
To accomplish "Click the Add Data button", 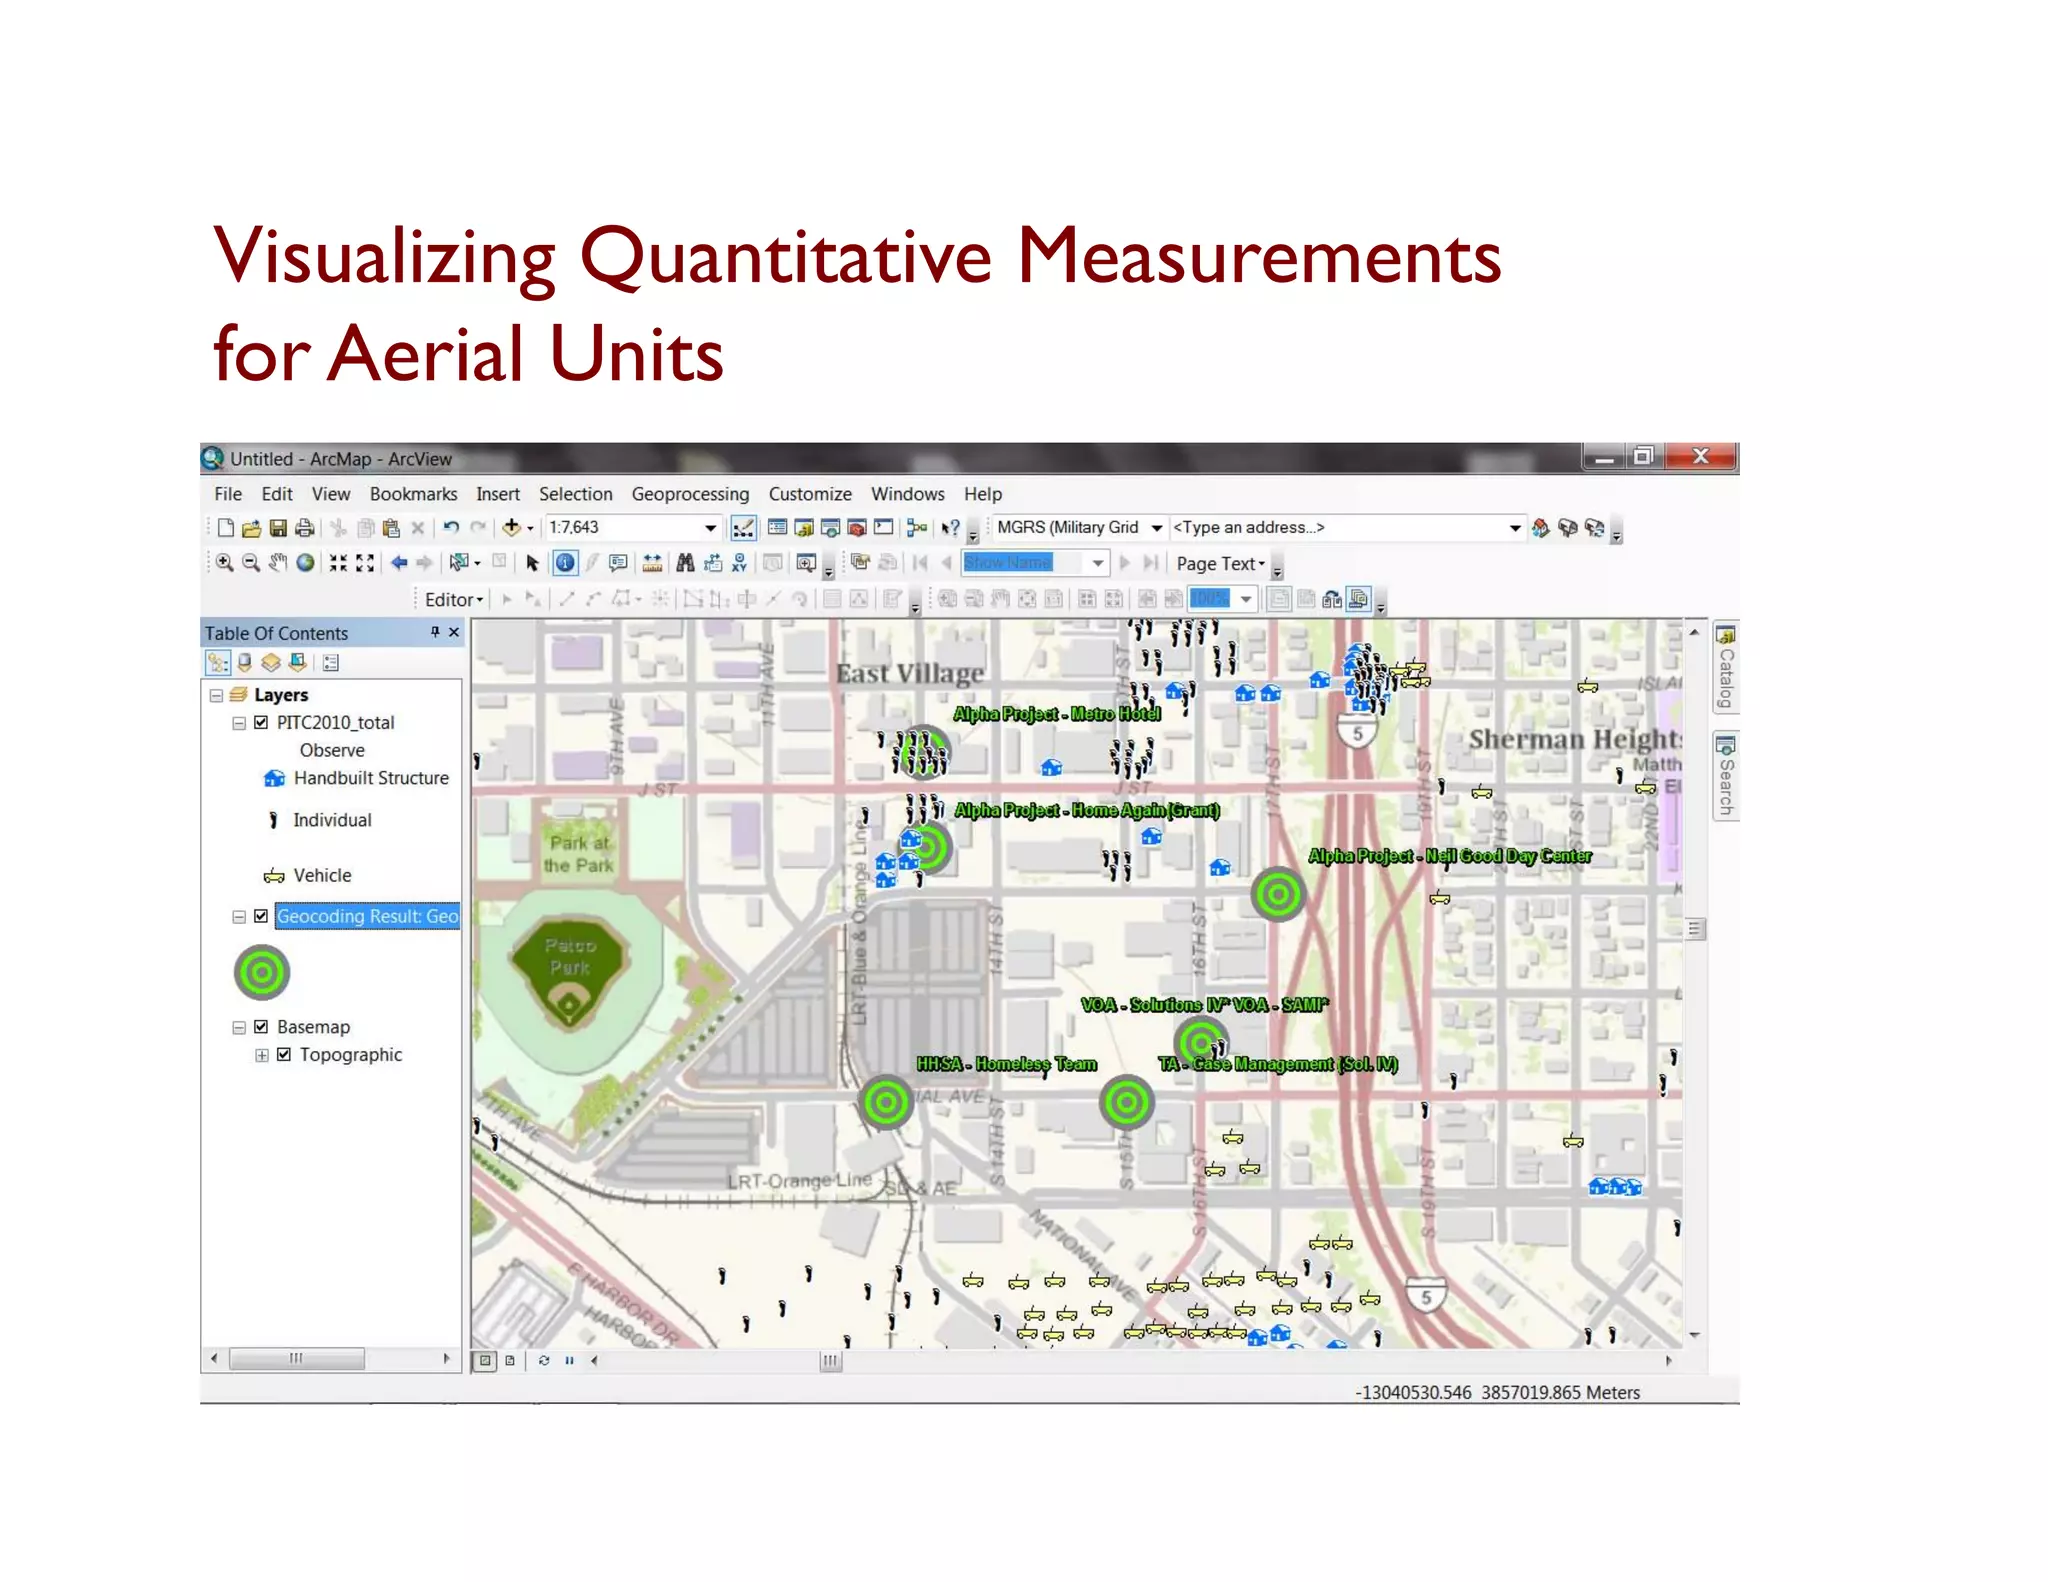I will (511, 528).
